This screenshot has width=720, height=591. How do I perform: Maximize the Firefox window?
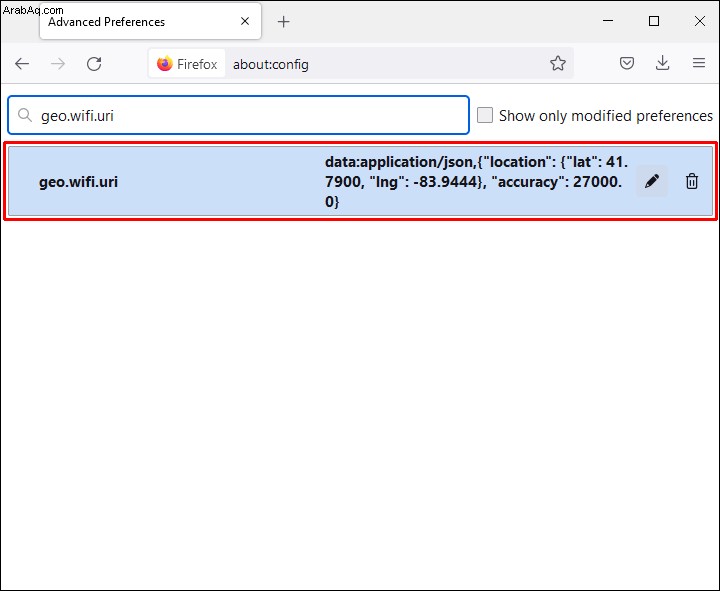(x=654, y=21)
